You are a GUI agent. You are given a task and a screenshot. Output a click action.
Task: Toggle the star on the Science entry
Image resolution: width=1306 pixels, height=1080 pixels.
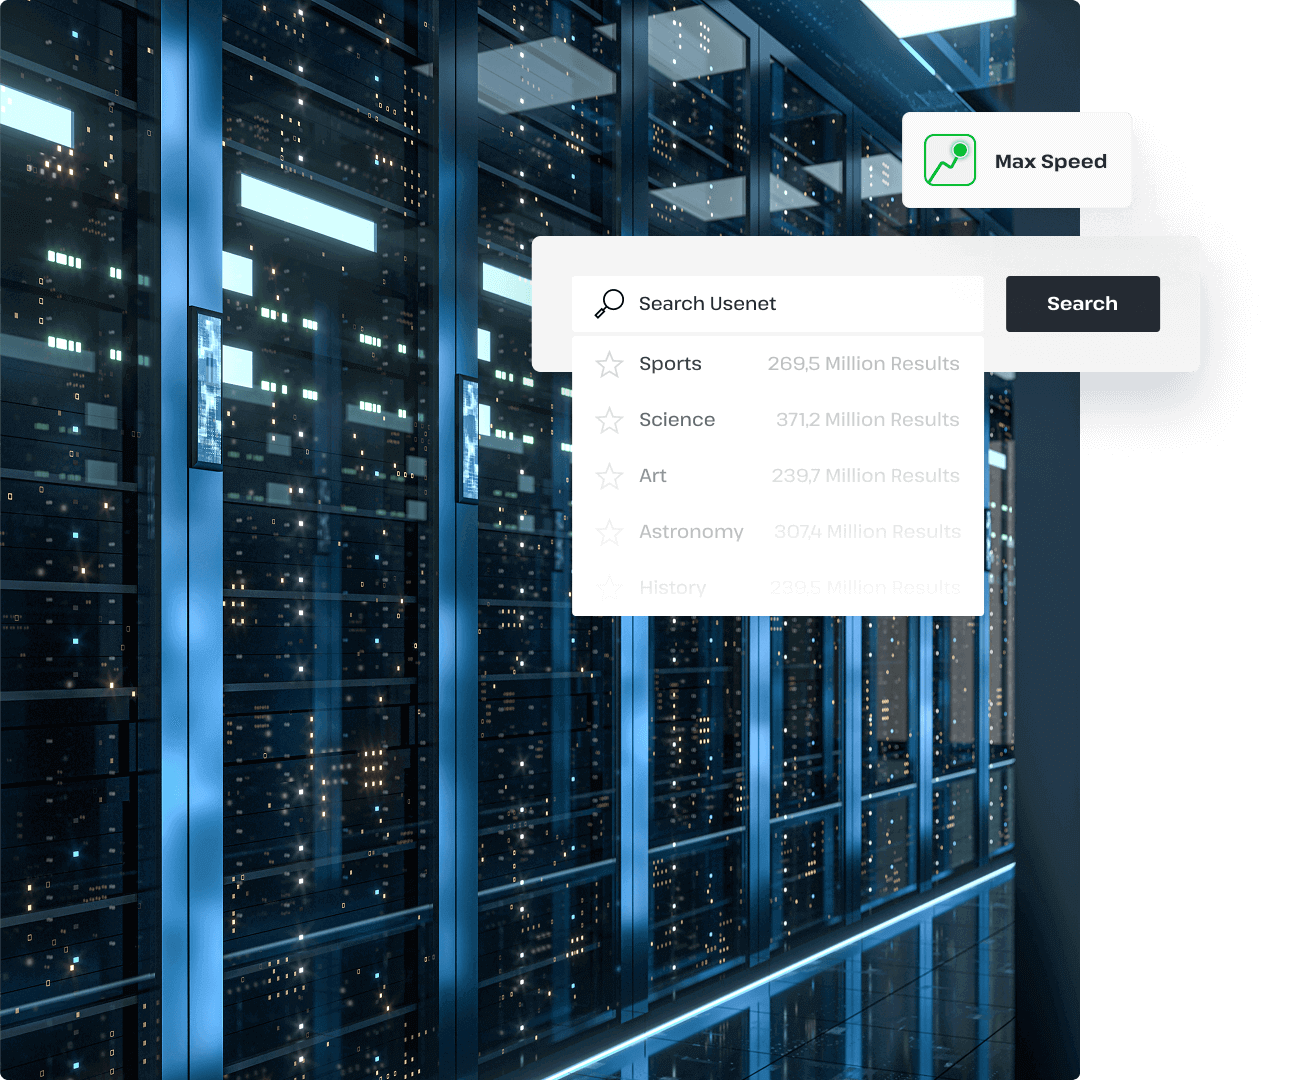pos(609,420)
